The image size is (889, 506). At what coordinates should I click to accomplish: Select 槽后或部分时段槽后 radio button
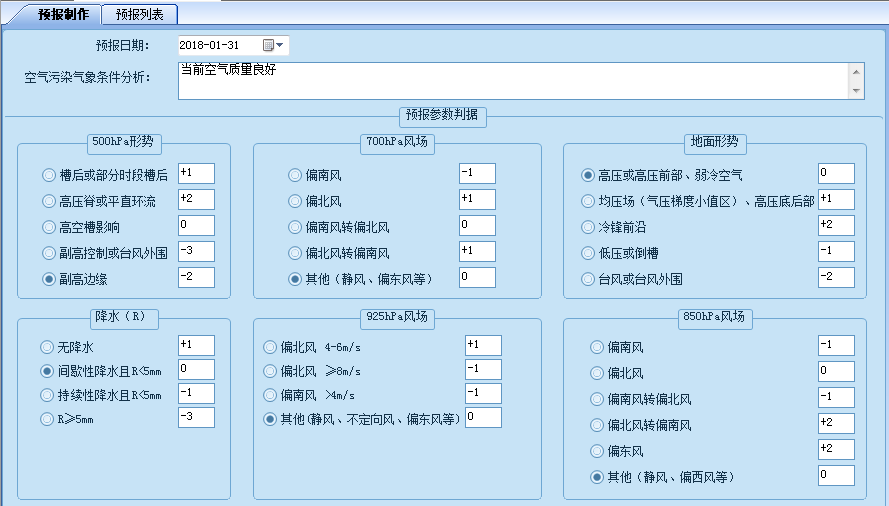(49, 175)
